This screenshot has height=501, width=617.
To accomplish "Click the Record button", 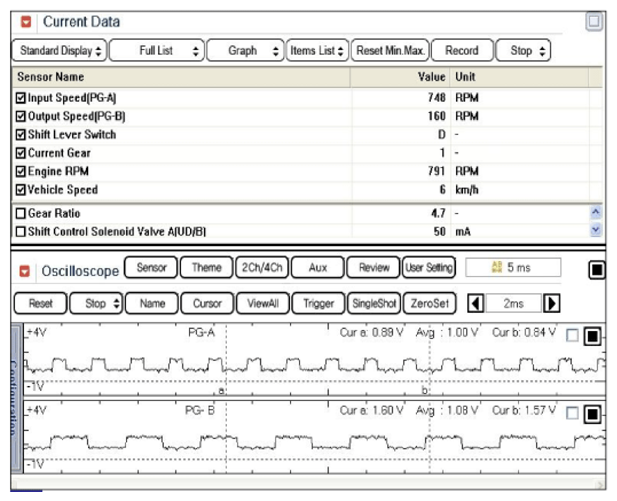I will click(x=461, y=50).
